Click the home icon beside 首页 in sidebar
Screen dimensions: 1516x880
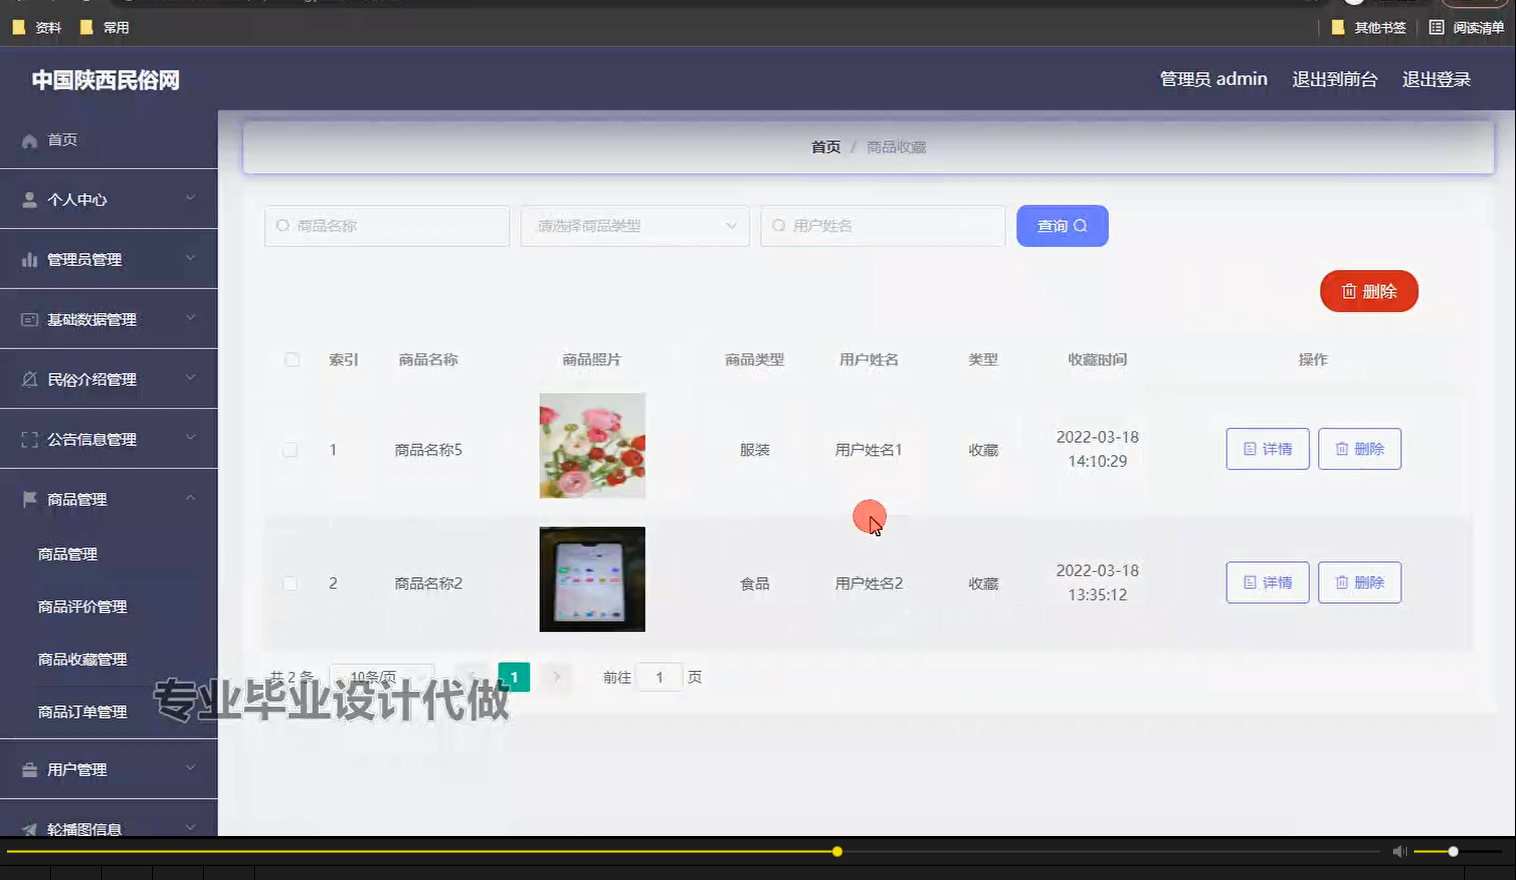click(29, 140)
